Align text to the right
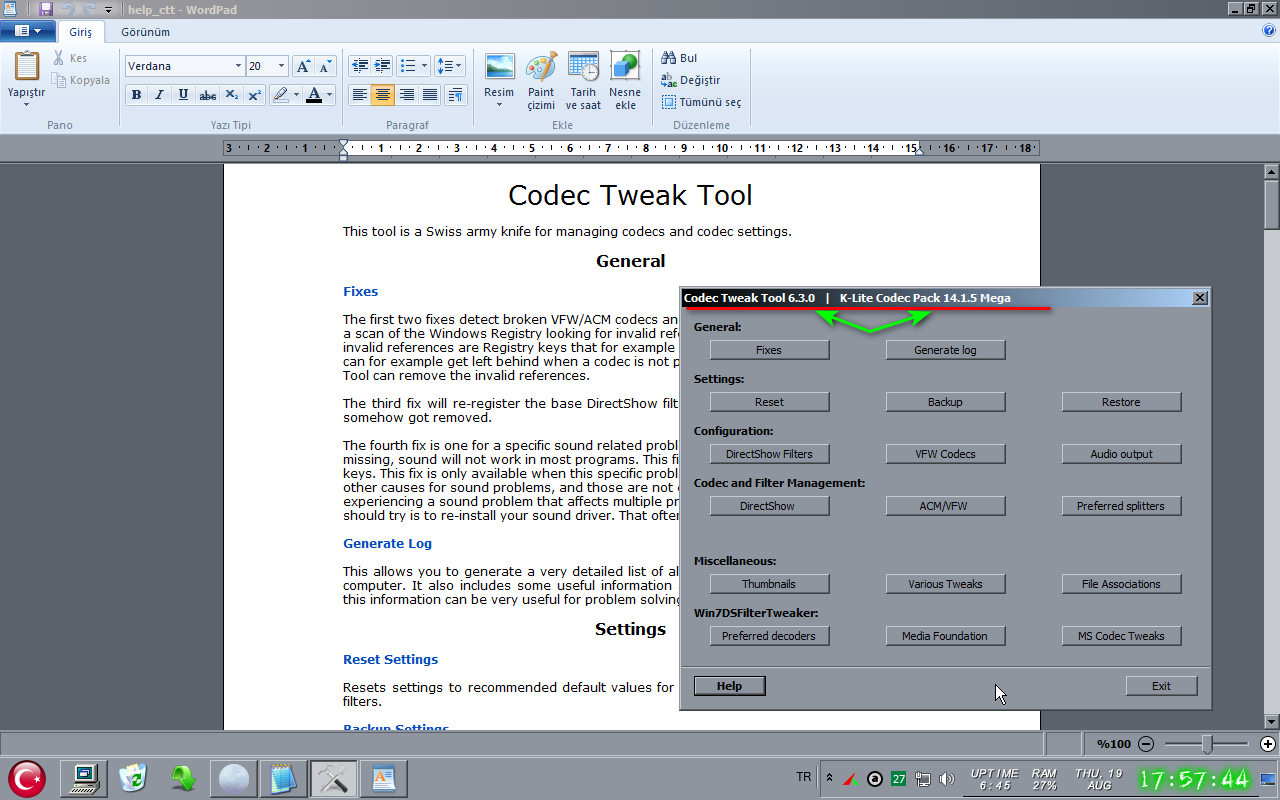 click(x=406, y=95)
